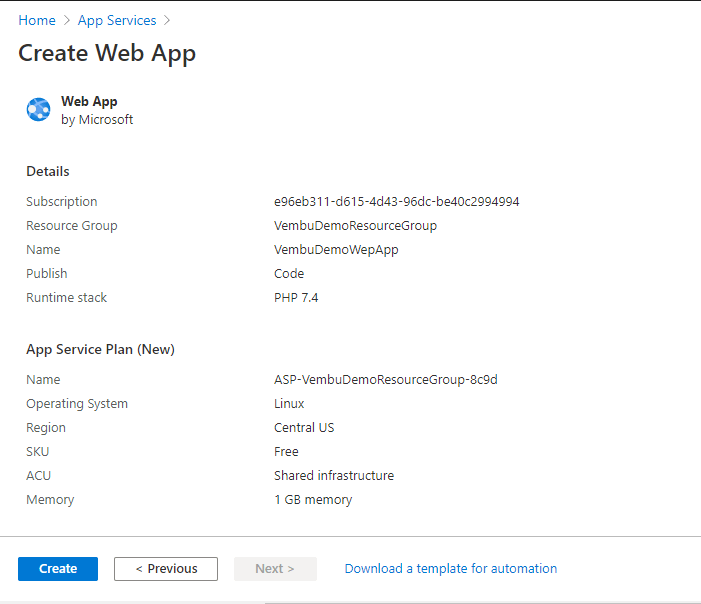Click the ACU label

[38, 476]
